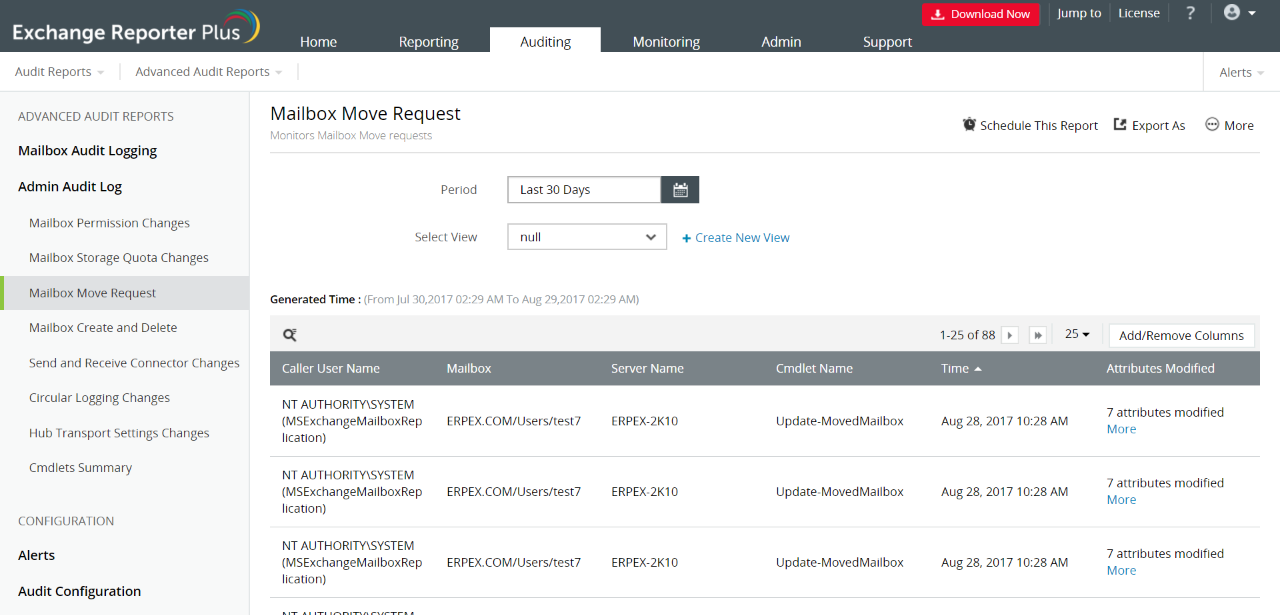Click the Add/Remove Columns button
This screenshot has width=1280, height=615.
point(1181,336)
